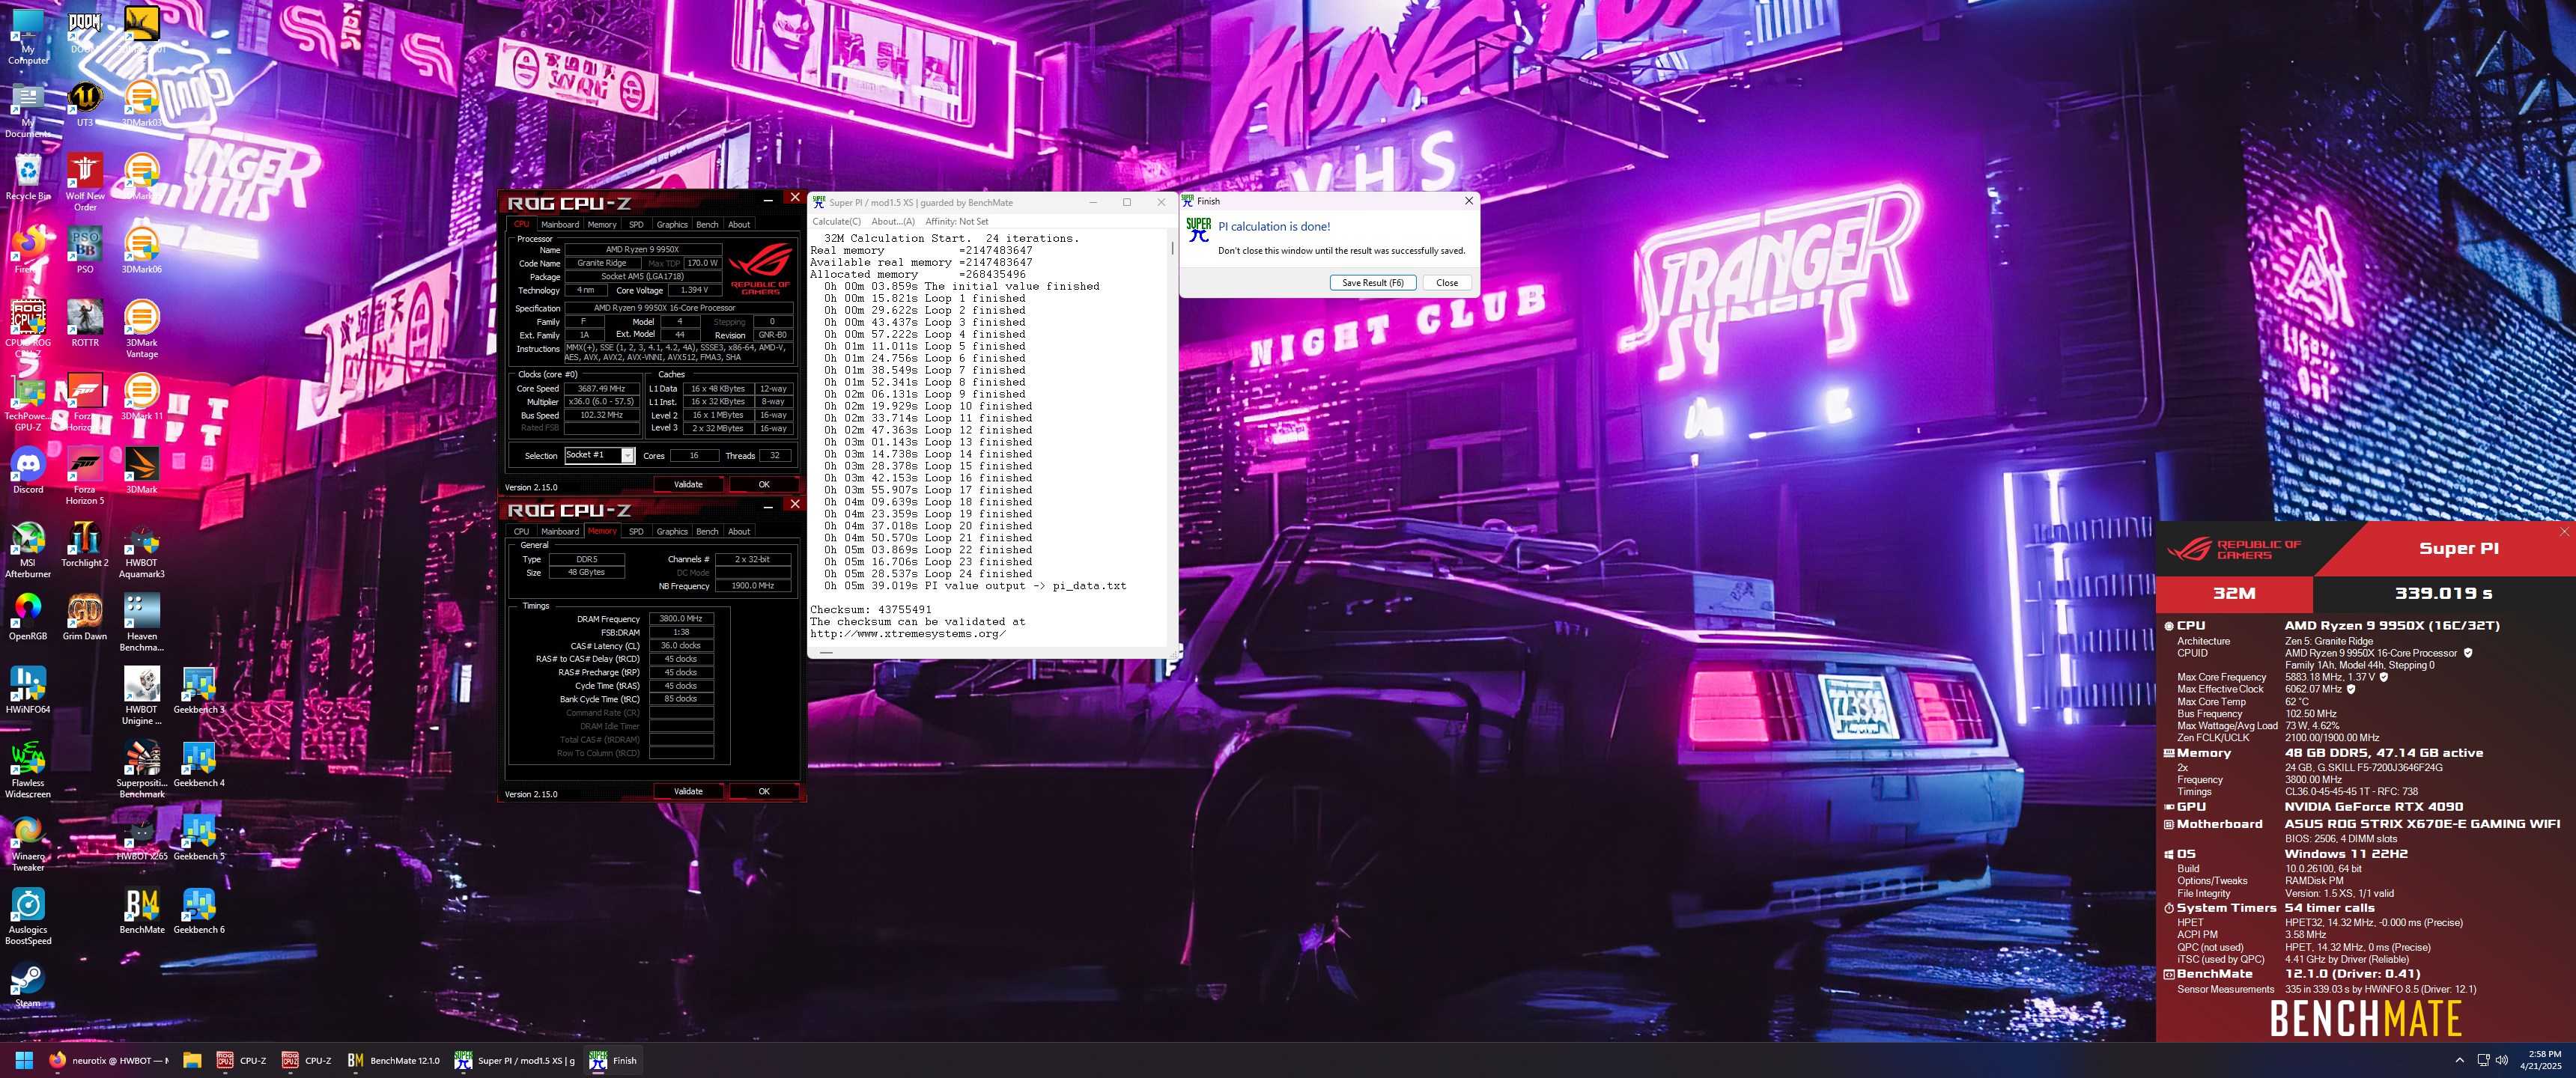Open File Explorer from taskbar

192,1060
